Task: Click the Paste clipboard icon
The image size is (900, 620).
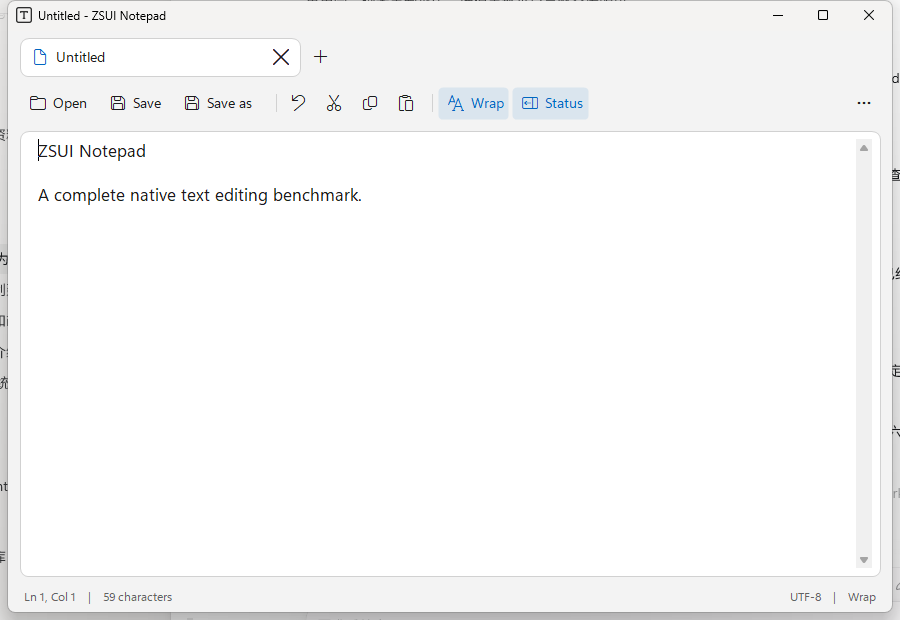Action: tap(406, 103)
